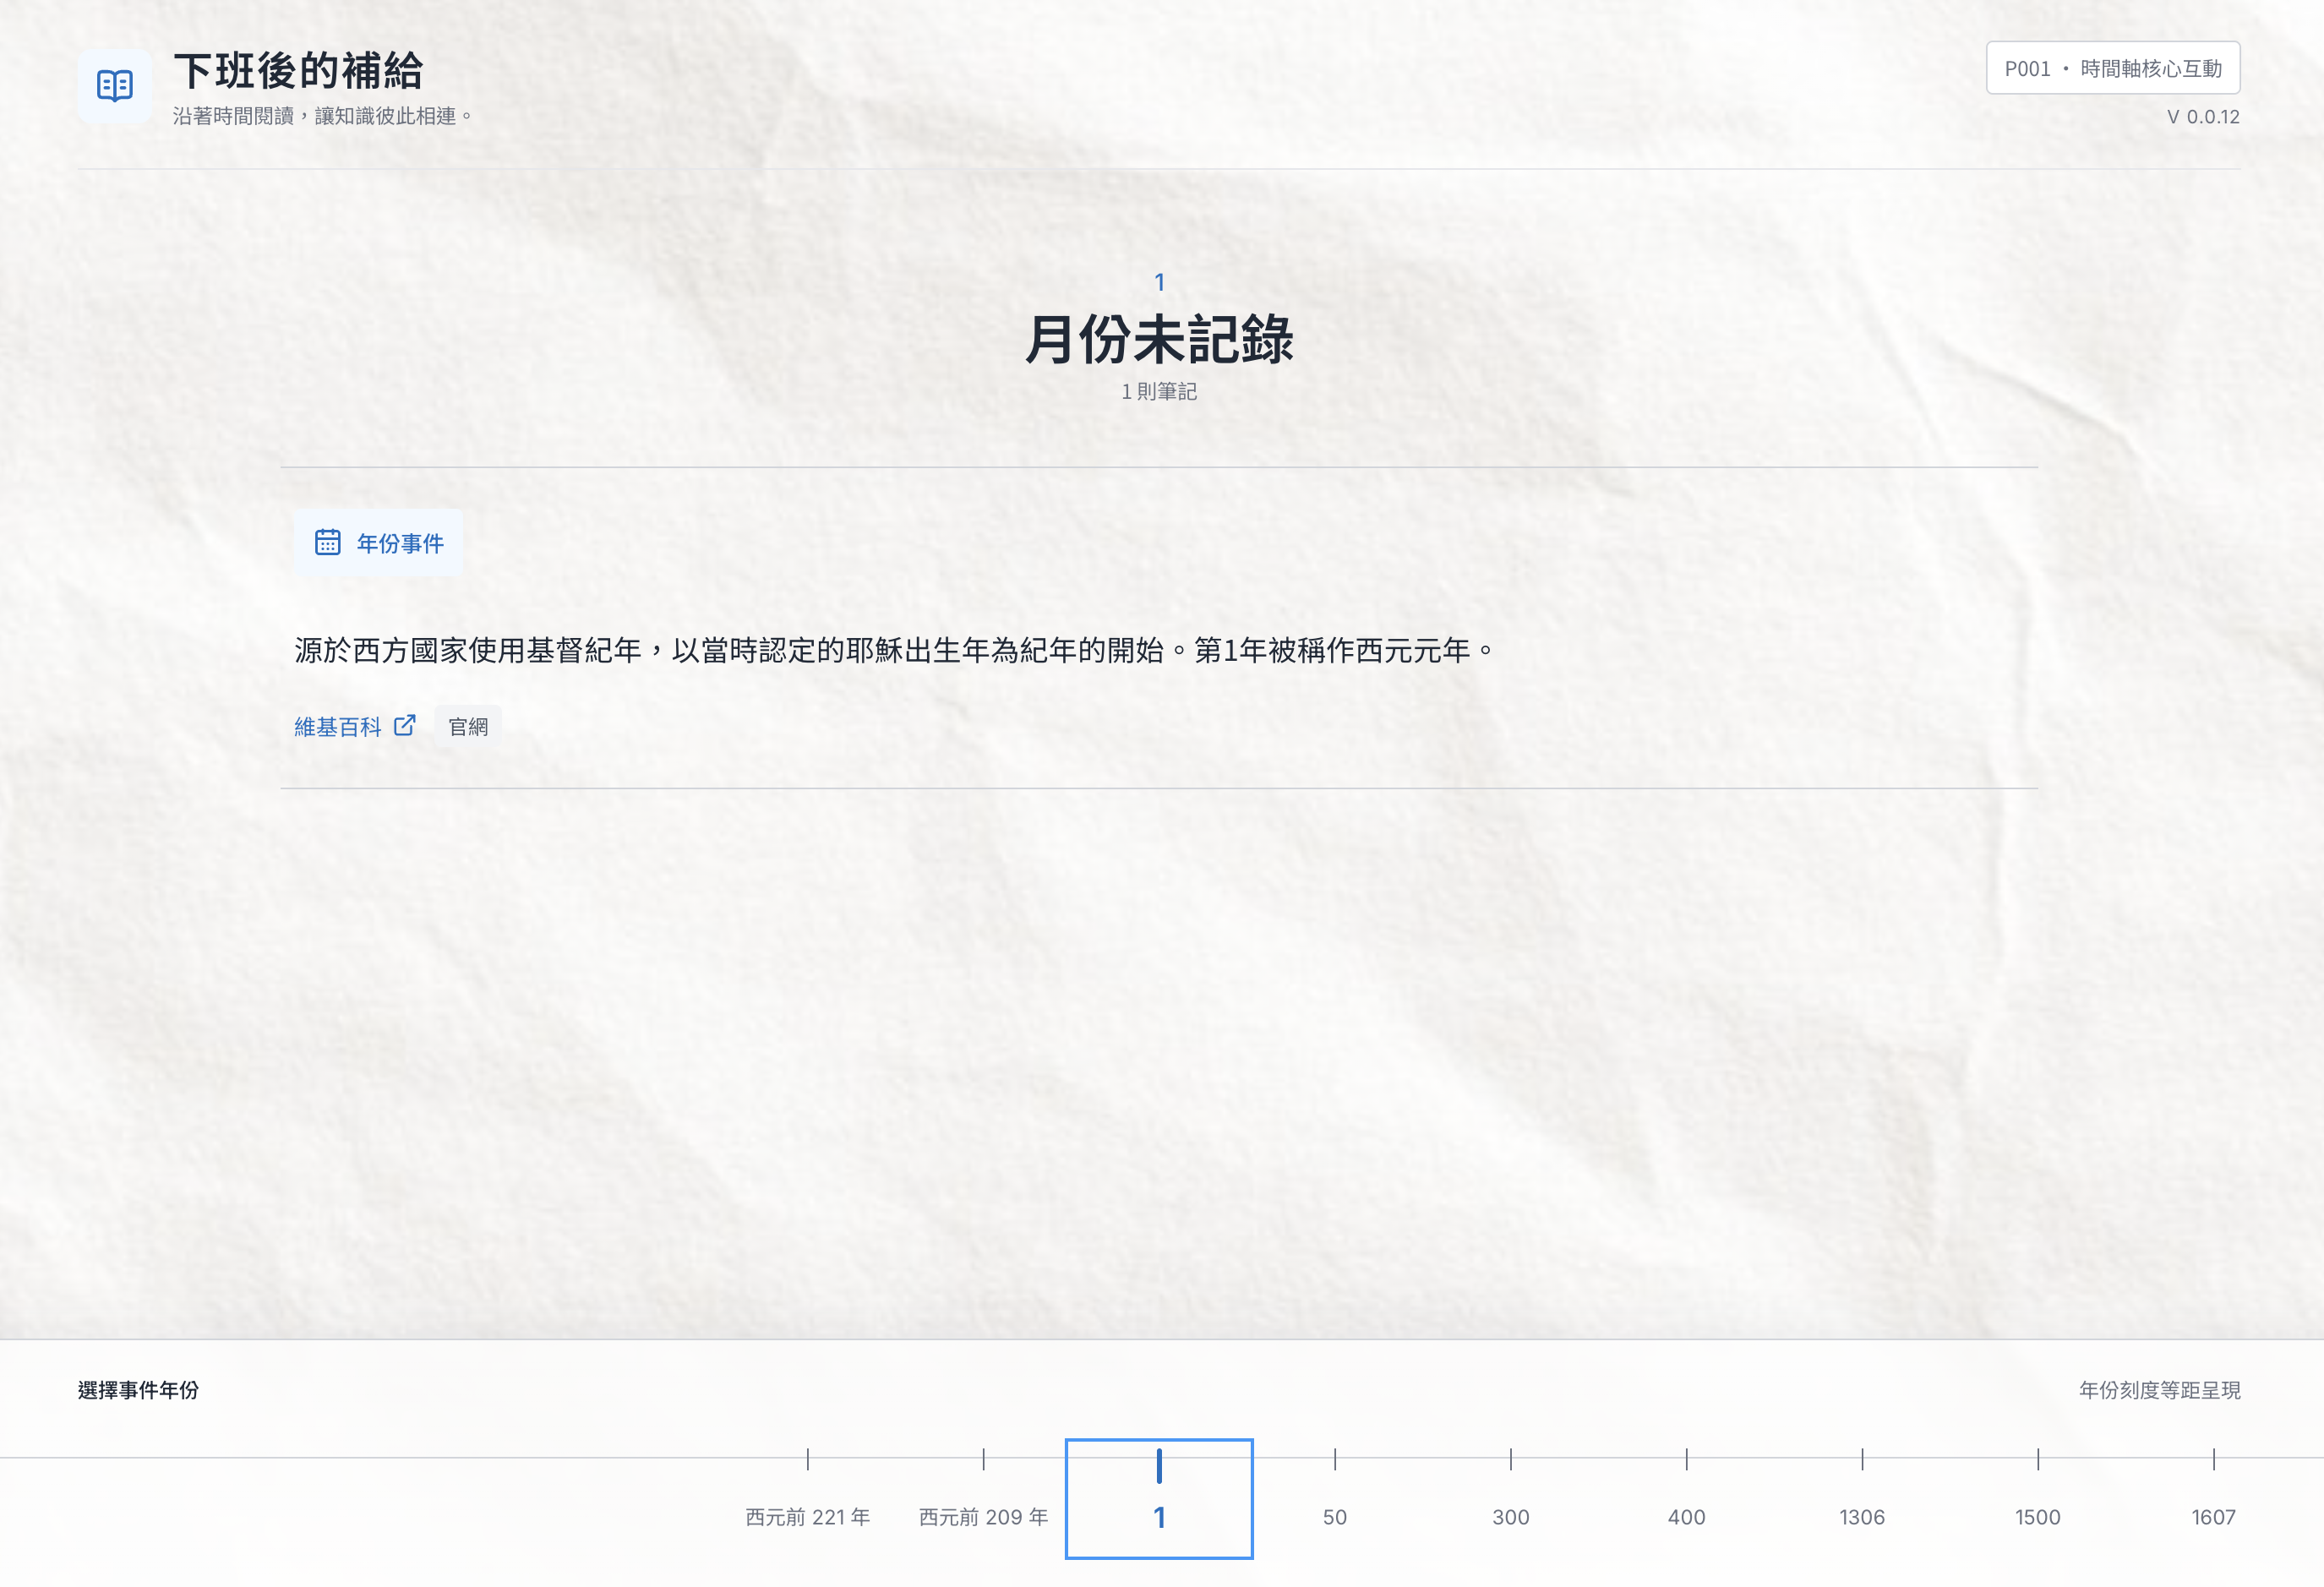
Task: Click the 年份事件 badge
Action: pyautogui.click(x=378, y=542)
